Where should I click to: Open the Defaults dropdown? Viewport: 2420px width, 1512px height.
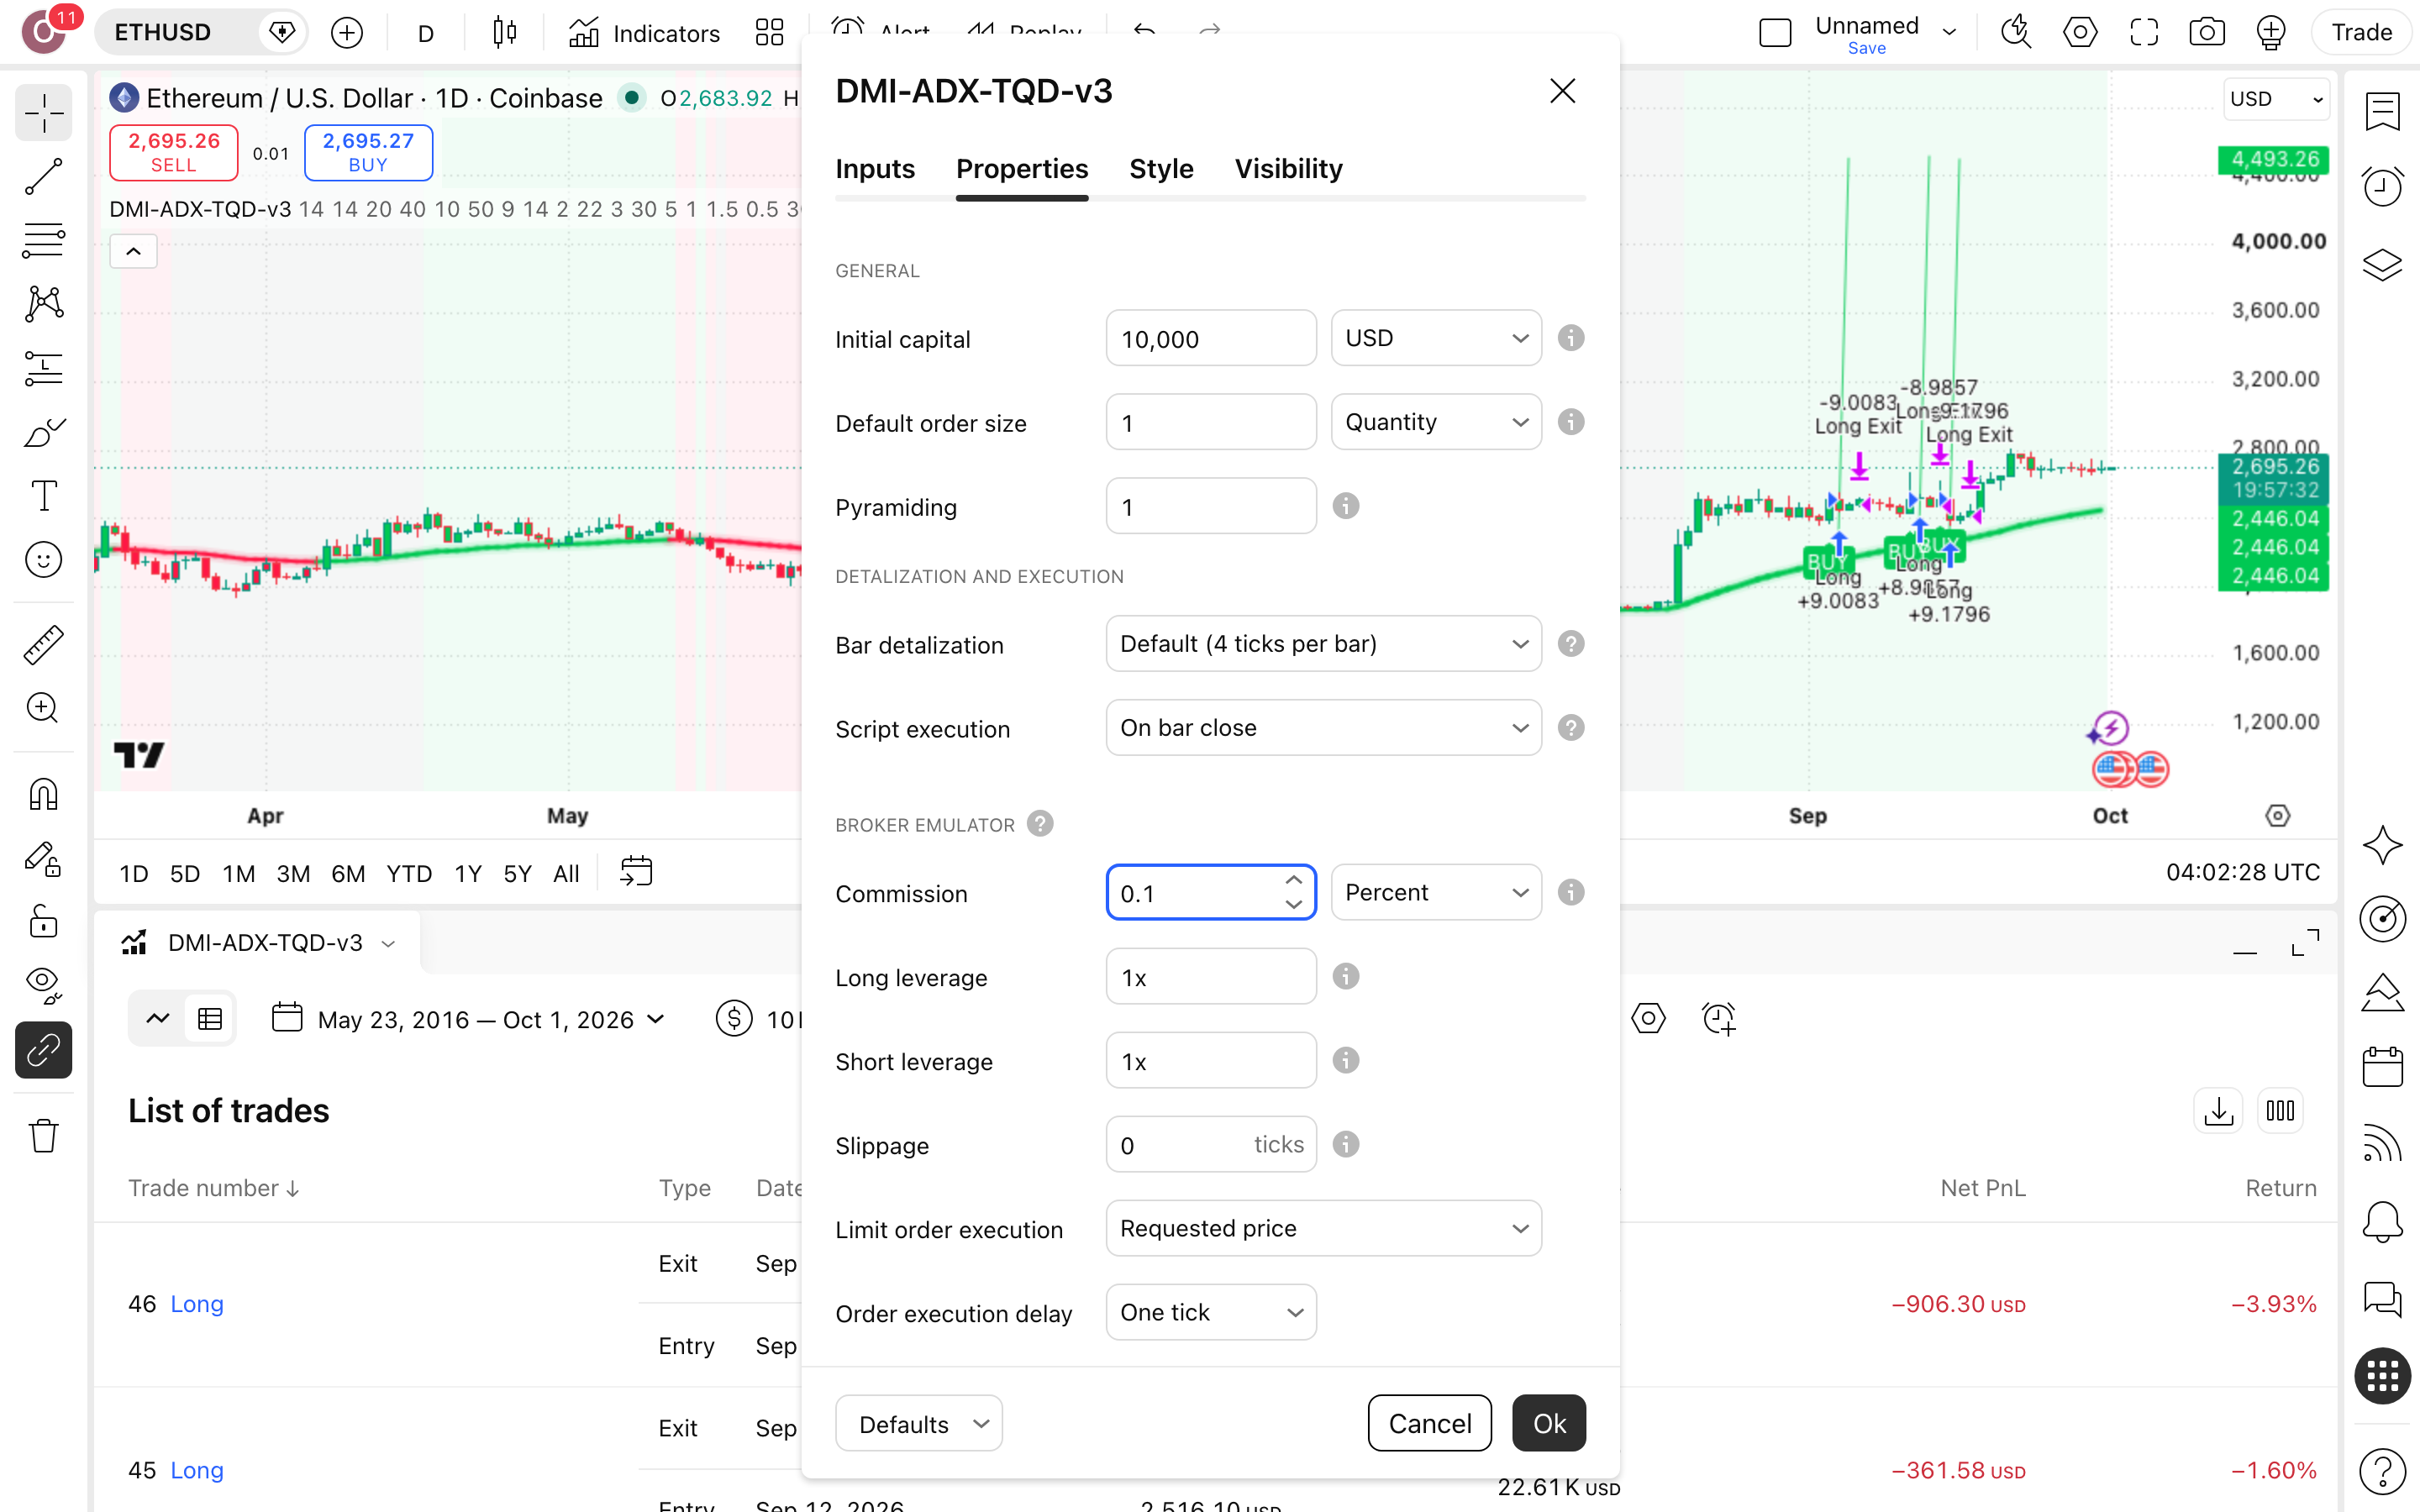click(x=919, y=1423)
